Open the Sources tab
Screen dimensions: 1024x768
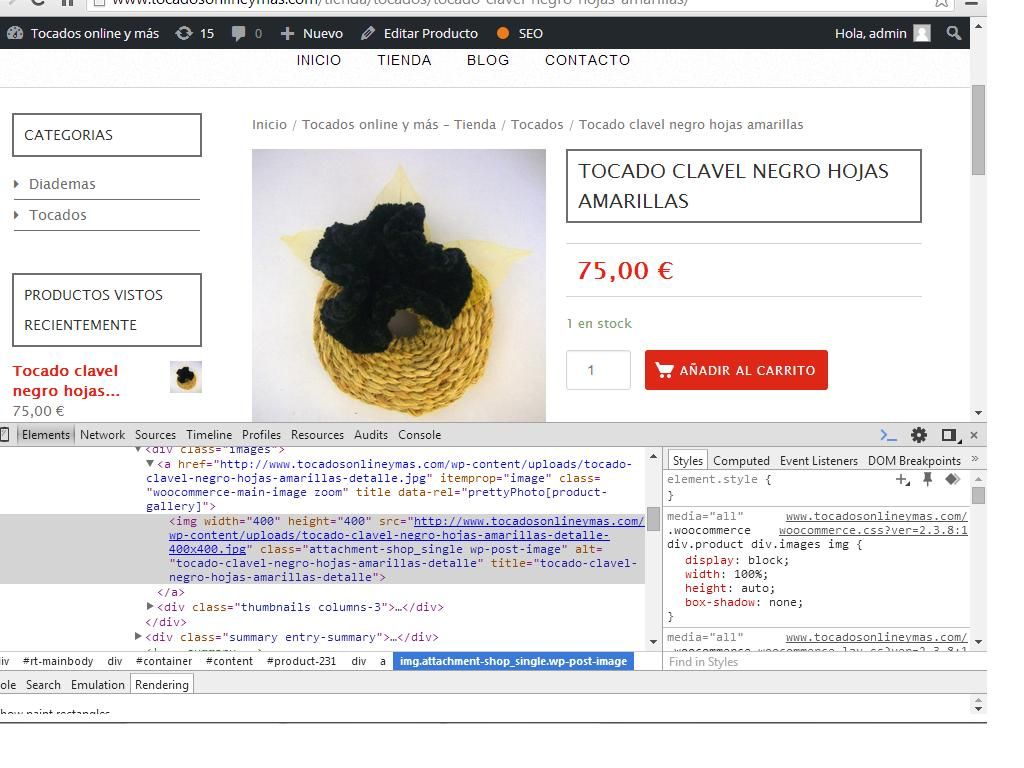tap(155, 435)
